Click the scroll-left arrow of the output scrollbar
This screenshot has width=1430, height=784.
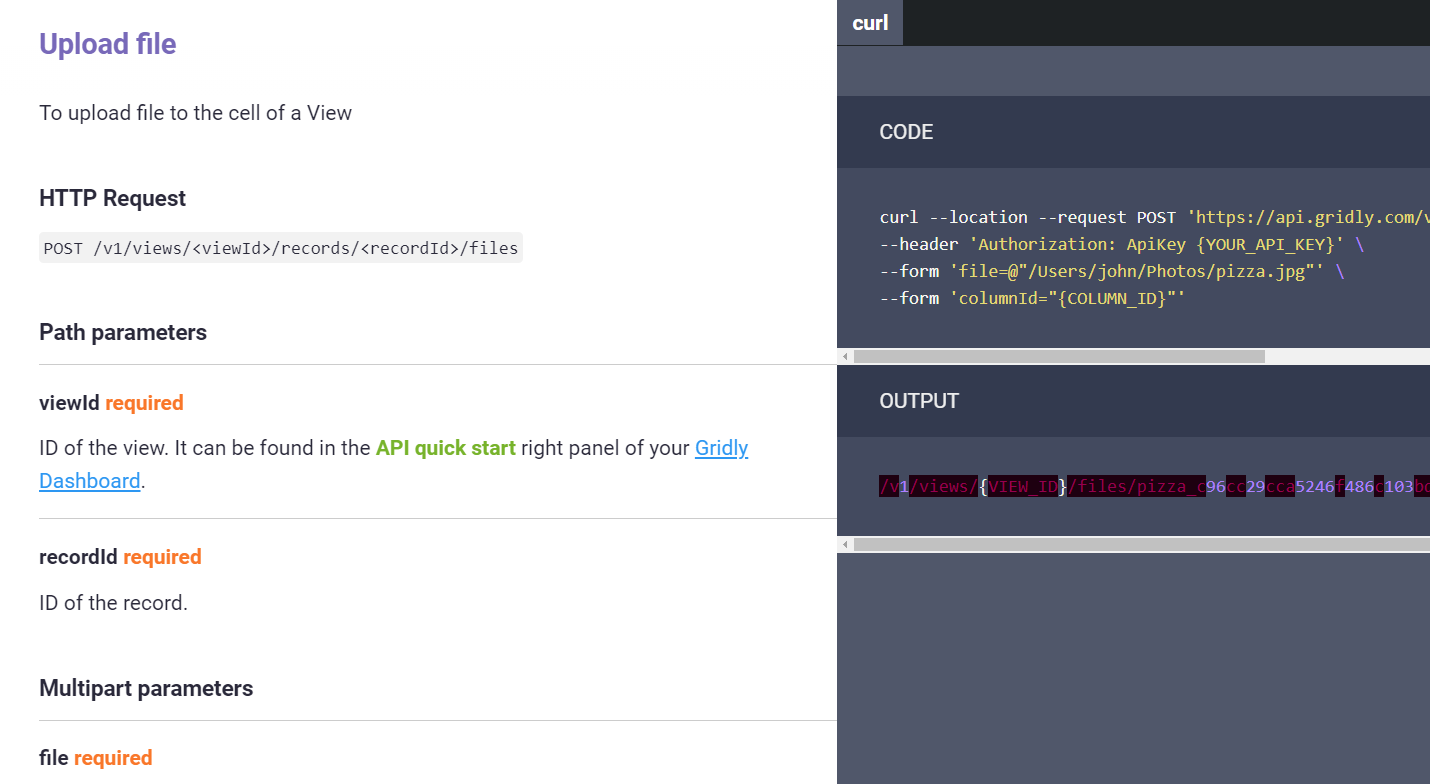[x=845, y=544]
